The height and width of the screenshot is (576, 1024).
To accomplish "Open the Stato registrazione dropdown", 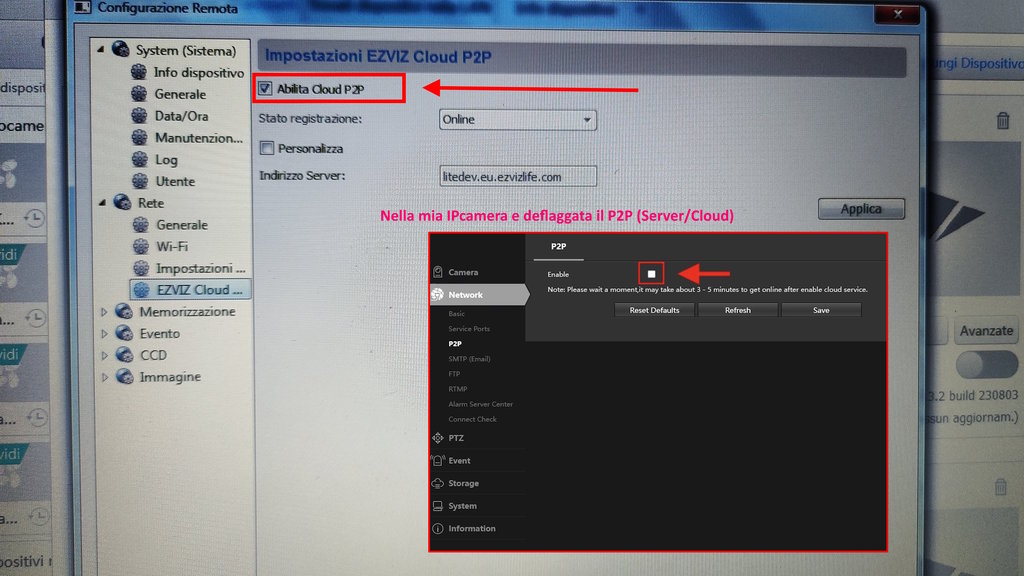I will click(518, 120).
